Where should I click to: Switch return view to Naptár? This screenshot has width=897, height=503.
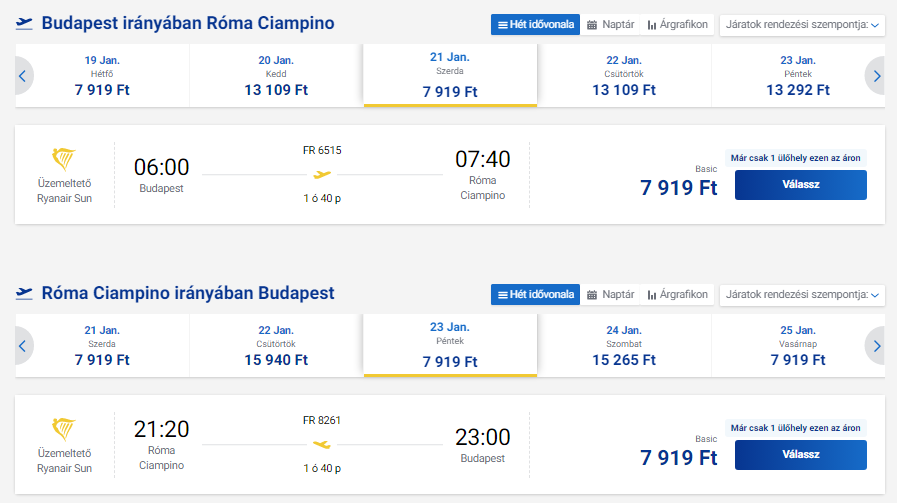coord(610,294)
